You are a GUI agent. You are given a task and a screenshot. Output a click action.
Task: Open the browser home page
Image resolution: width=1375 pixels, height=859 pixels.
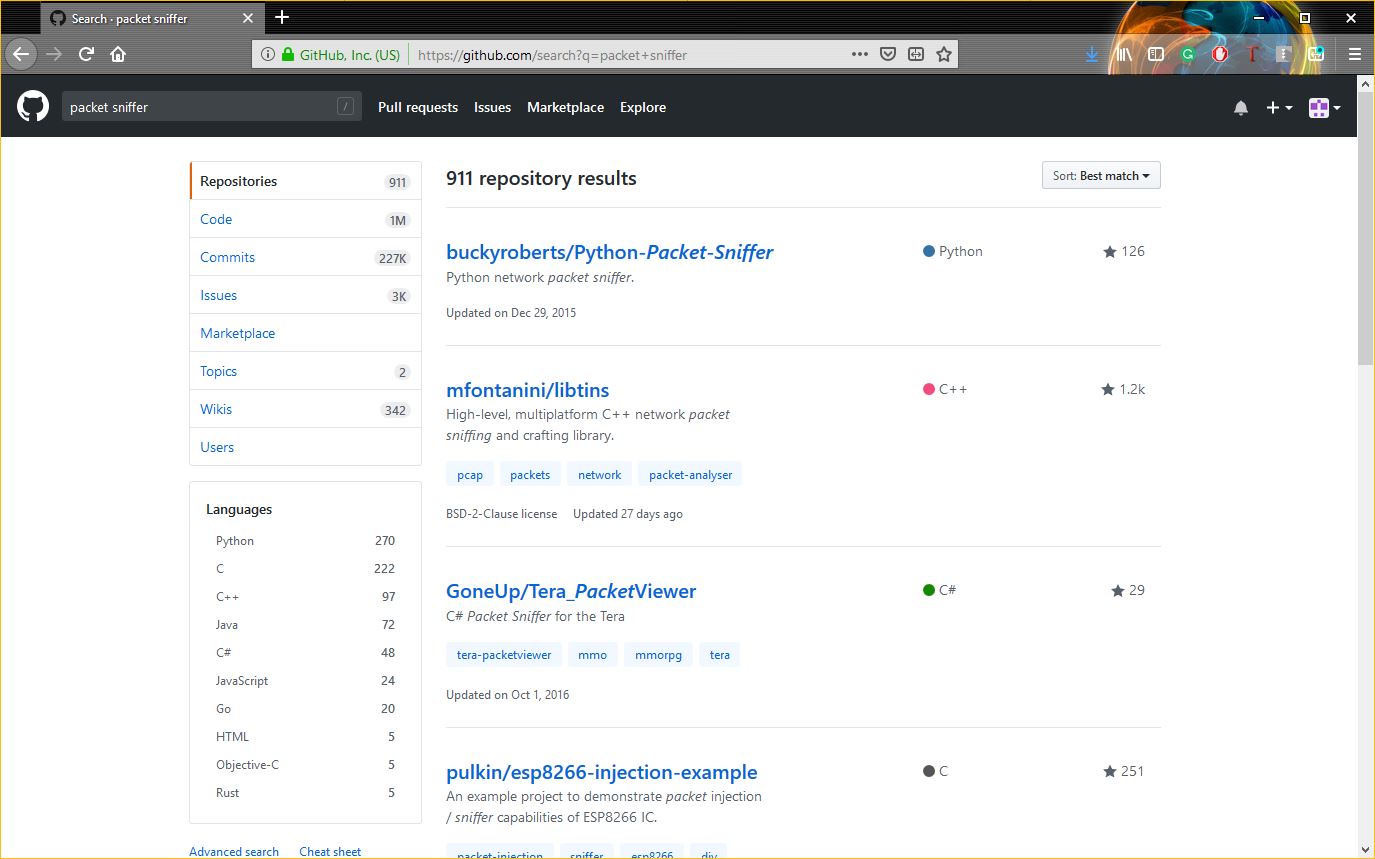click(118, 54)
